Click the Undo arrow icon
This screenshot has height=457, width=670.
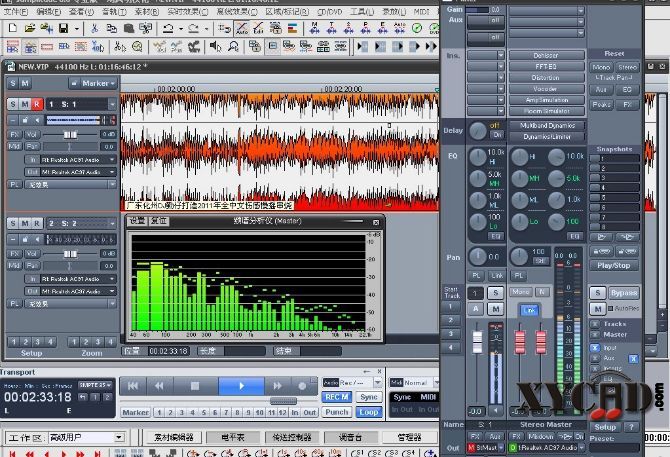(168, 29)
